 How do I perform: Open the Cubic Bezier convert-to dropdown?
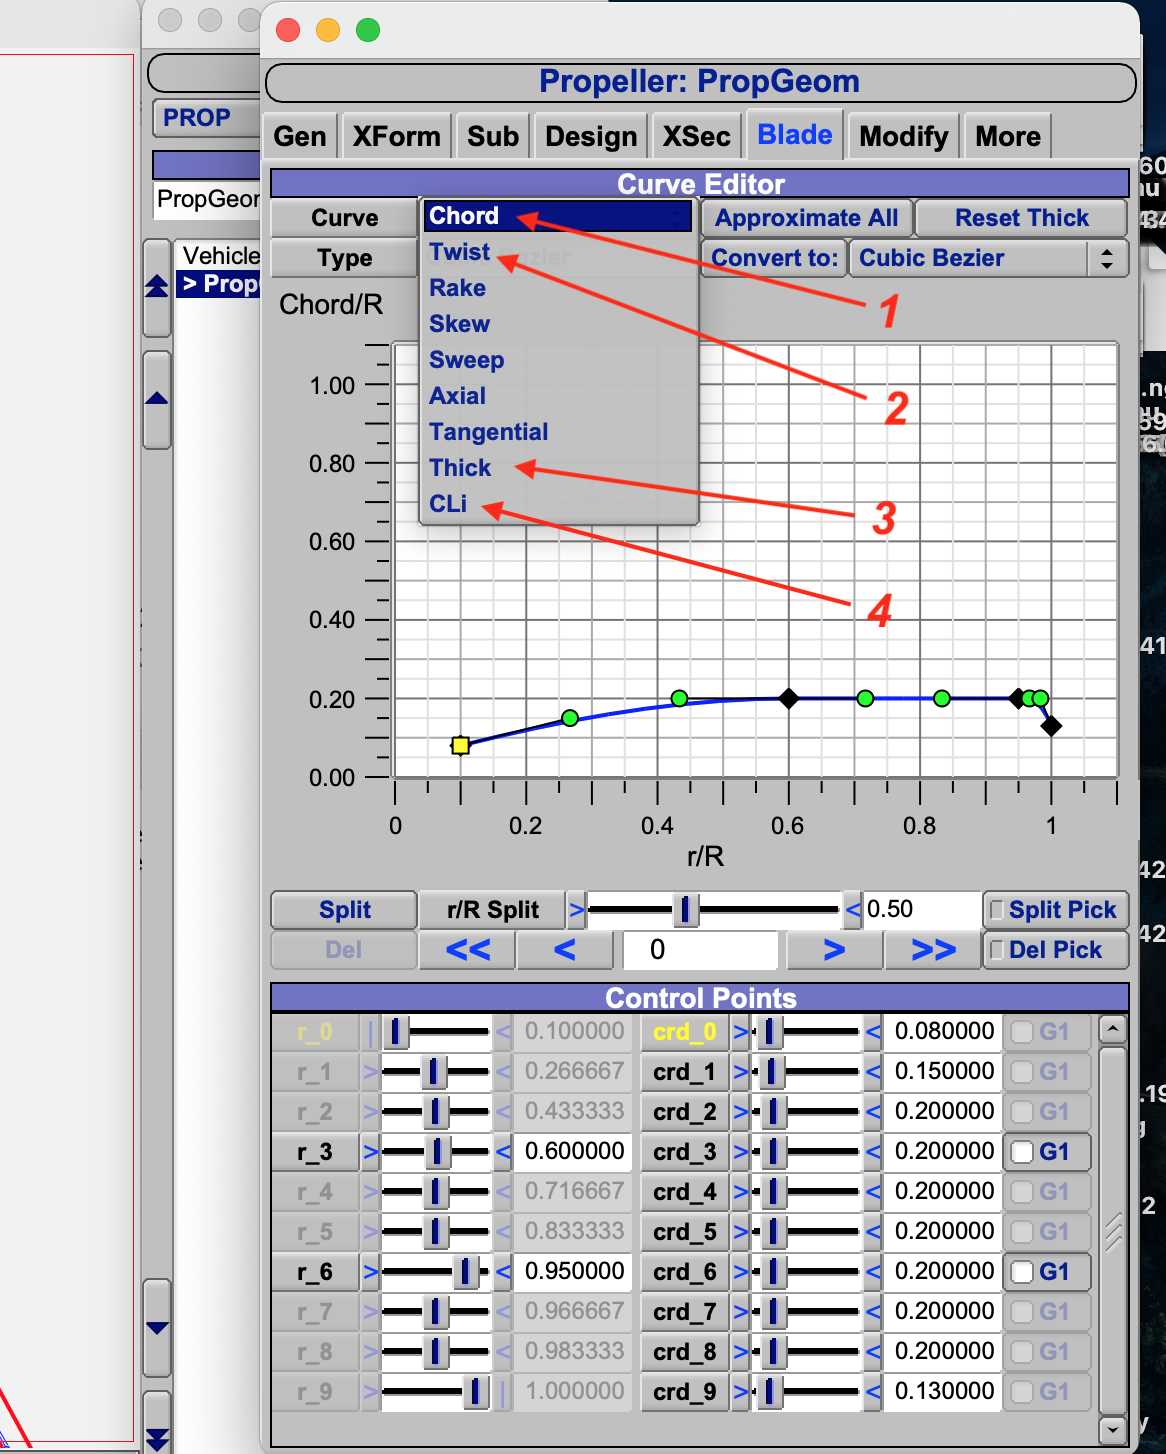(988, 258)
